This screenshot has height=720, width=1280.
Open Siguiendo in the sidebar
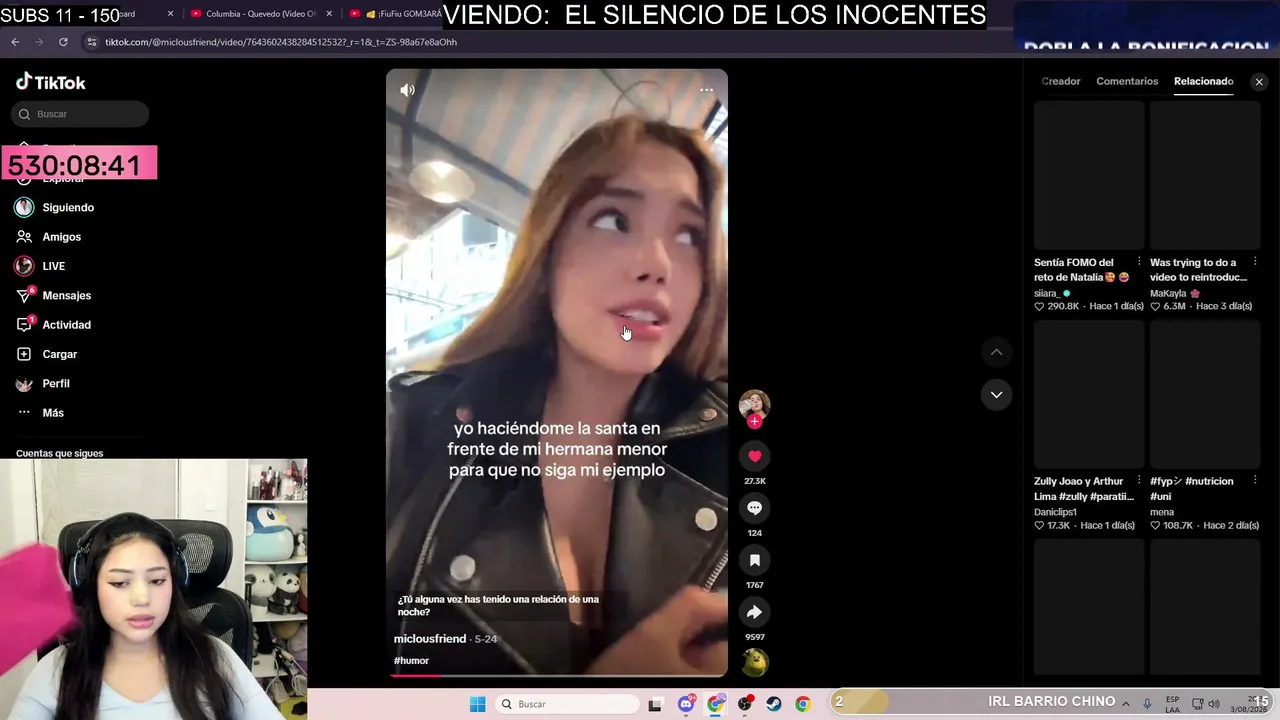point(68,207)
